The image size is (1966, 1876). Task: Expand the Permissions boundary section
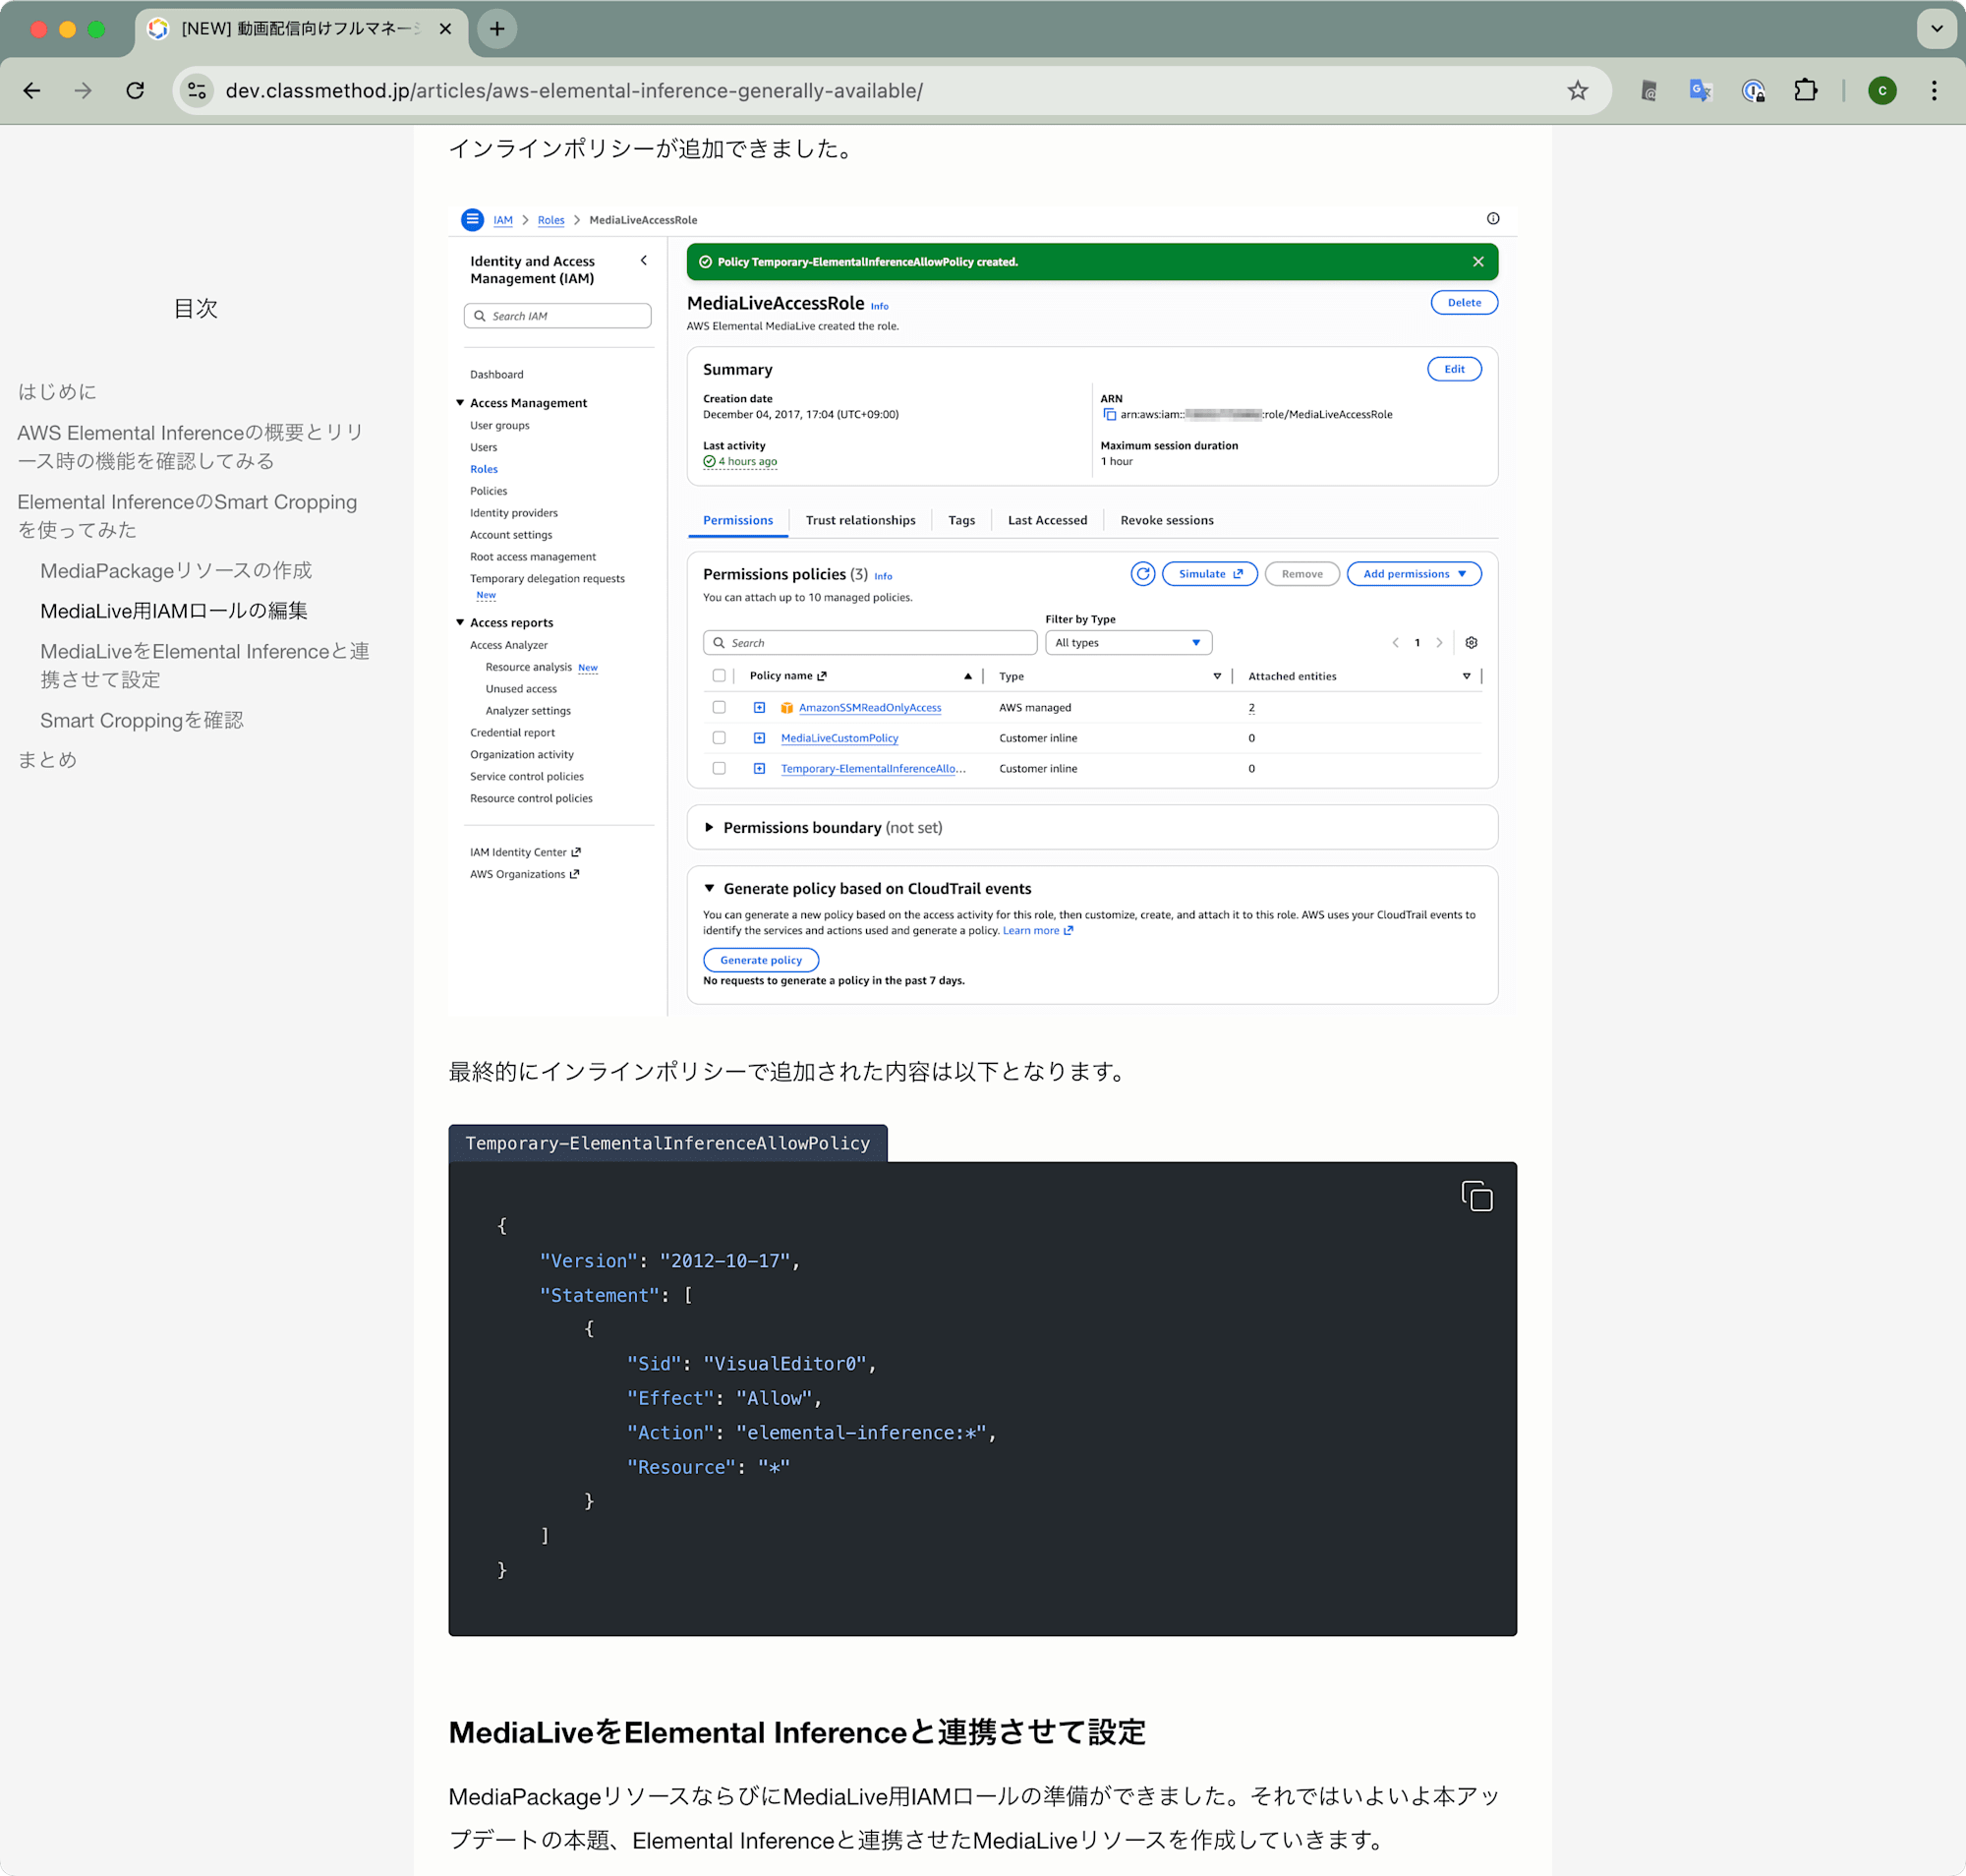click(x=709, y=827)
